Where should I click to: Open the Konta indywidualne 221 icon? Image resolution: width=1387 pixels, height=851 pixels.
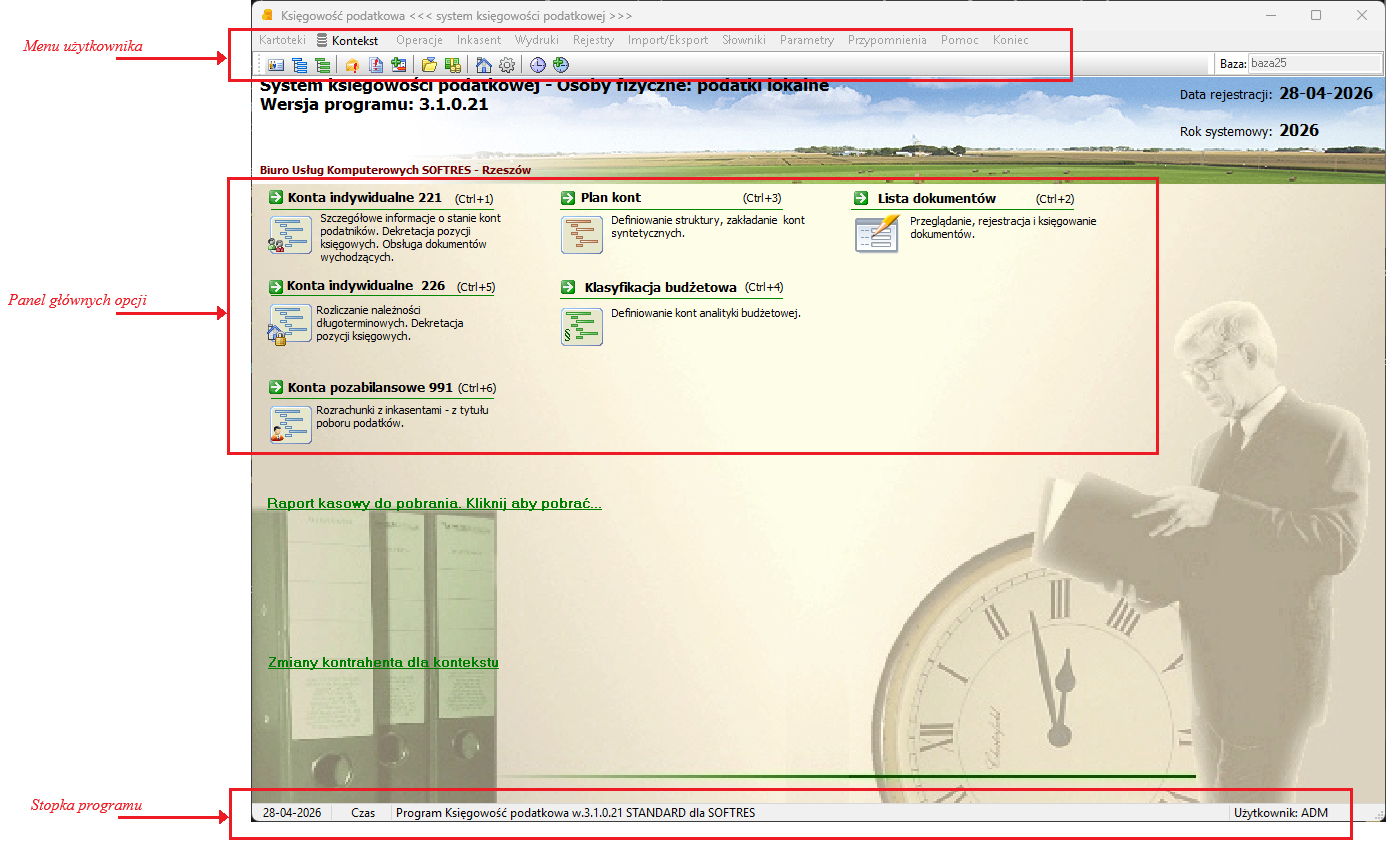290,232
